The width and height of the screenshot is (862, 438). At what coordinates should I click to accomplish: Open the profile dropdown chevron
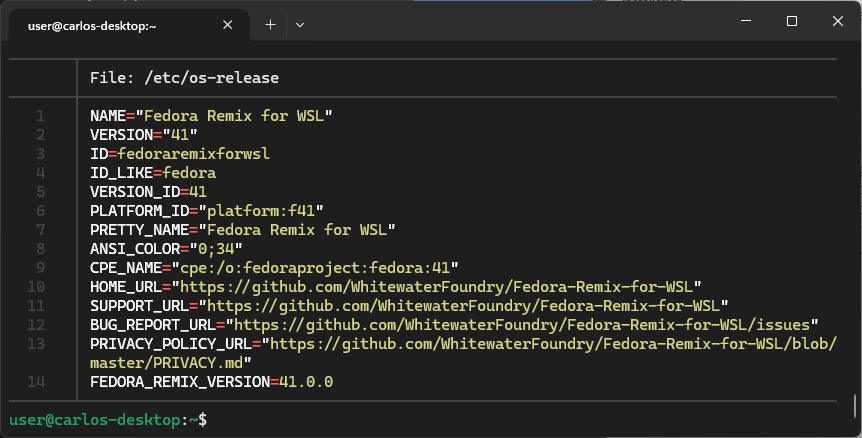pyautogui.click(x=300, y=25)
